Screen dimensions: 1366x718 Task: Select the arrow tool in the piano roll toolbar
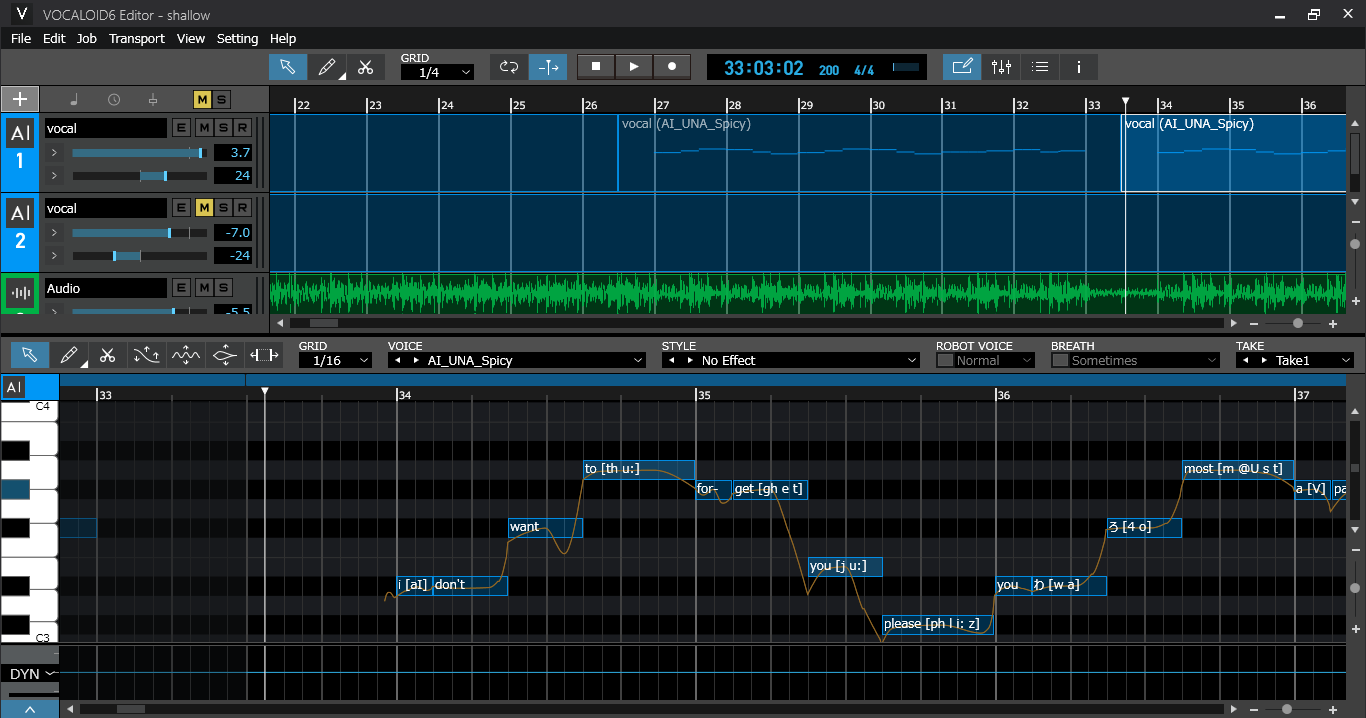coord(30,355)
